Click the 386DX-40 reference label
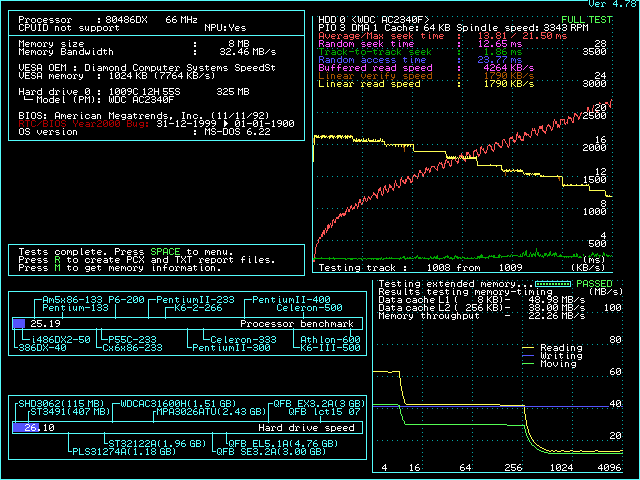640x480 pixels. click(x=42, y=348)
